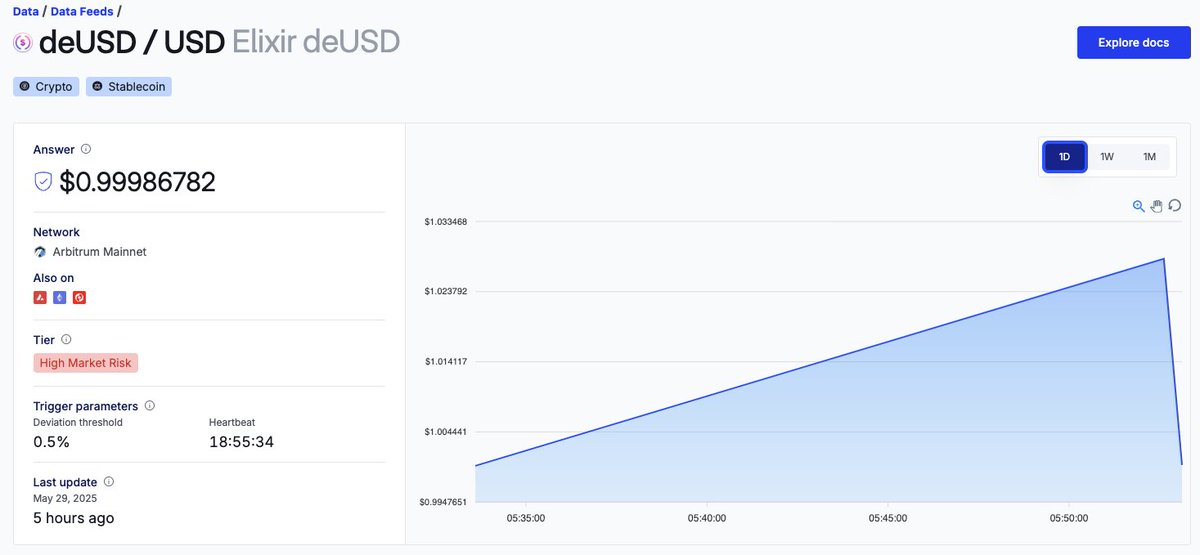Viewport: 1200px width, 555px height.
Task: Click the Elixir deUSD subtitle text
Action: [316, 43]
